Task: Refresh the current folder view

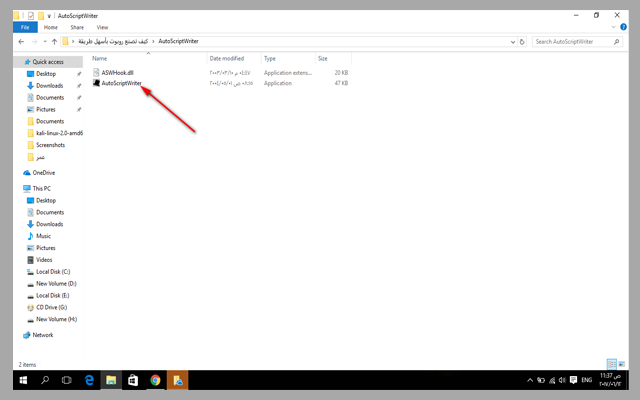Action: pyautogui.click(x=522, y=42)
